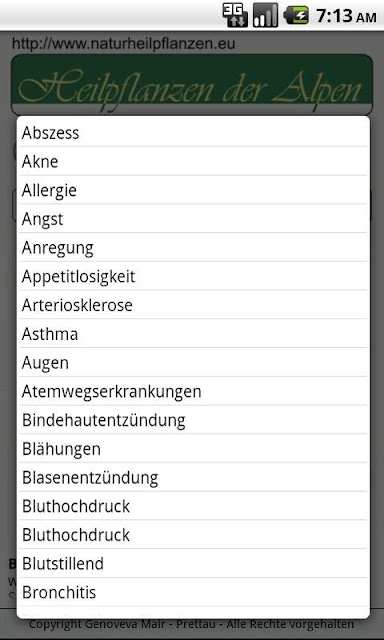
Task: Tap the 3G data status icon
Action: tap(235, 16)
